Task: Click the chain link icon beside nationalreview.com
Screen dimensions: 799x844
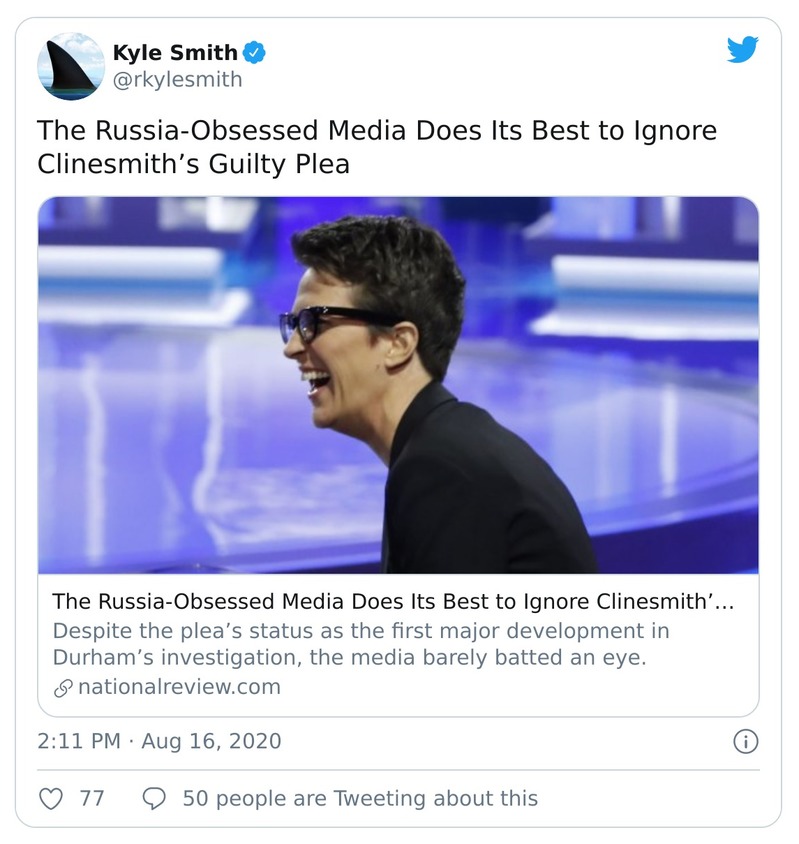Action: 62,687
